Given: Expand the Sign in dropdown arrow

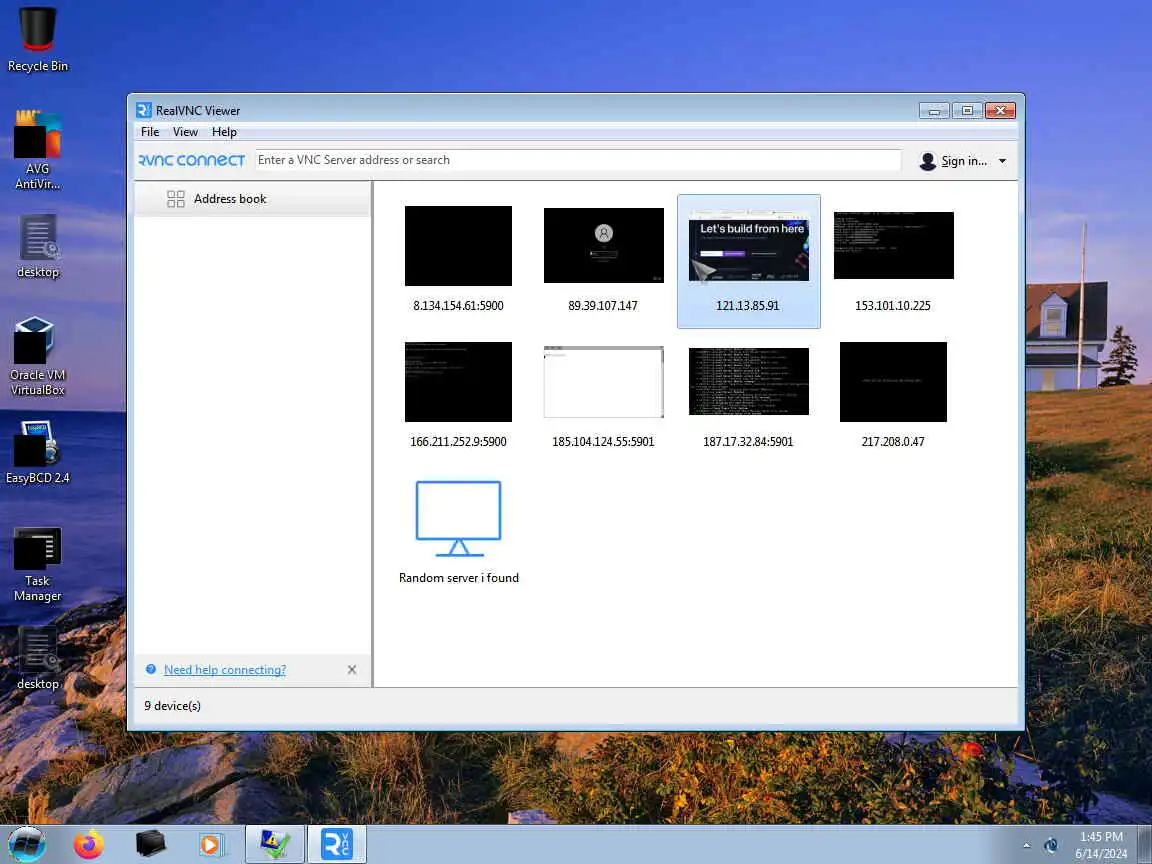Looking at the screenshot, I should (x=1002, y=161).
